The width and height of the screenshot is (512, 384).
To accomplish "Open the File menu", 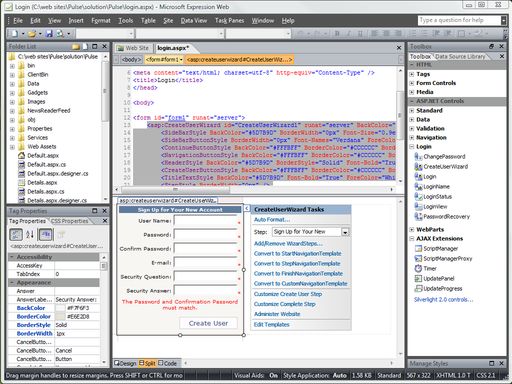I will [18, 21].
